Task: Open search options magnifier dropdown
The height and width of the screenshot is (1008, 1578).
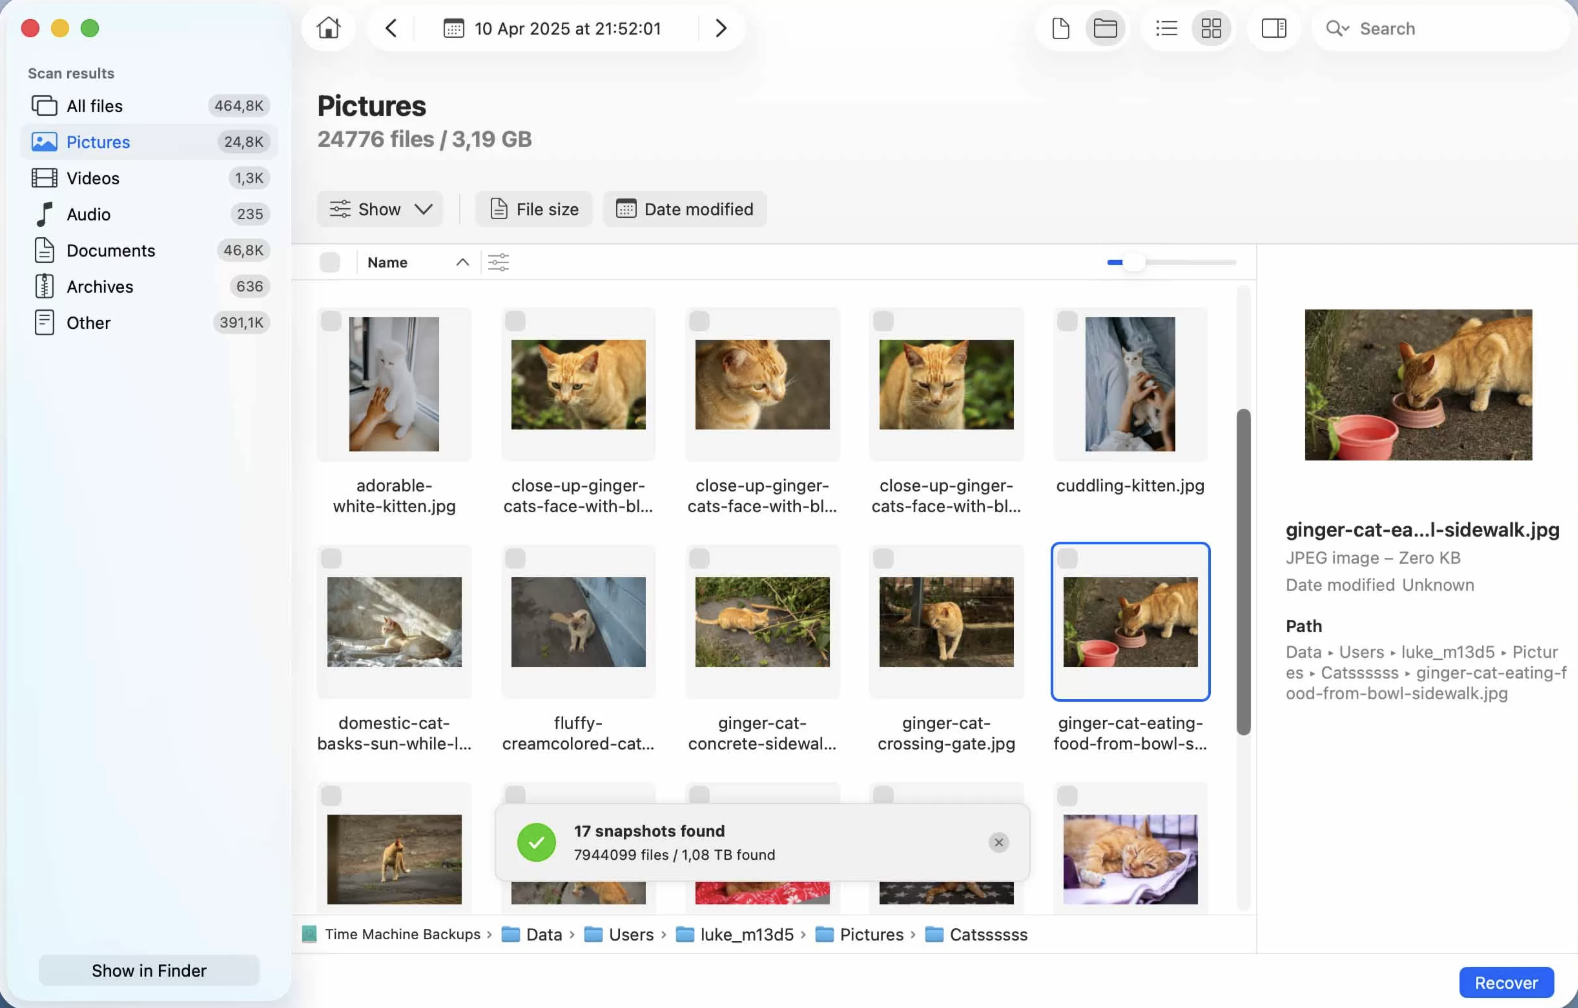Action: click(1337, 28)
